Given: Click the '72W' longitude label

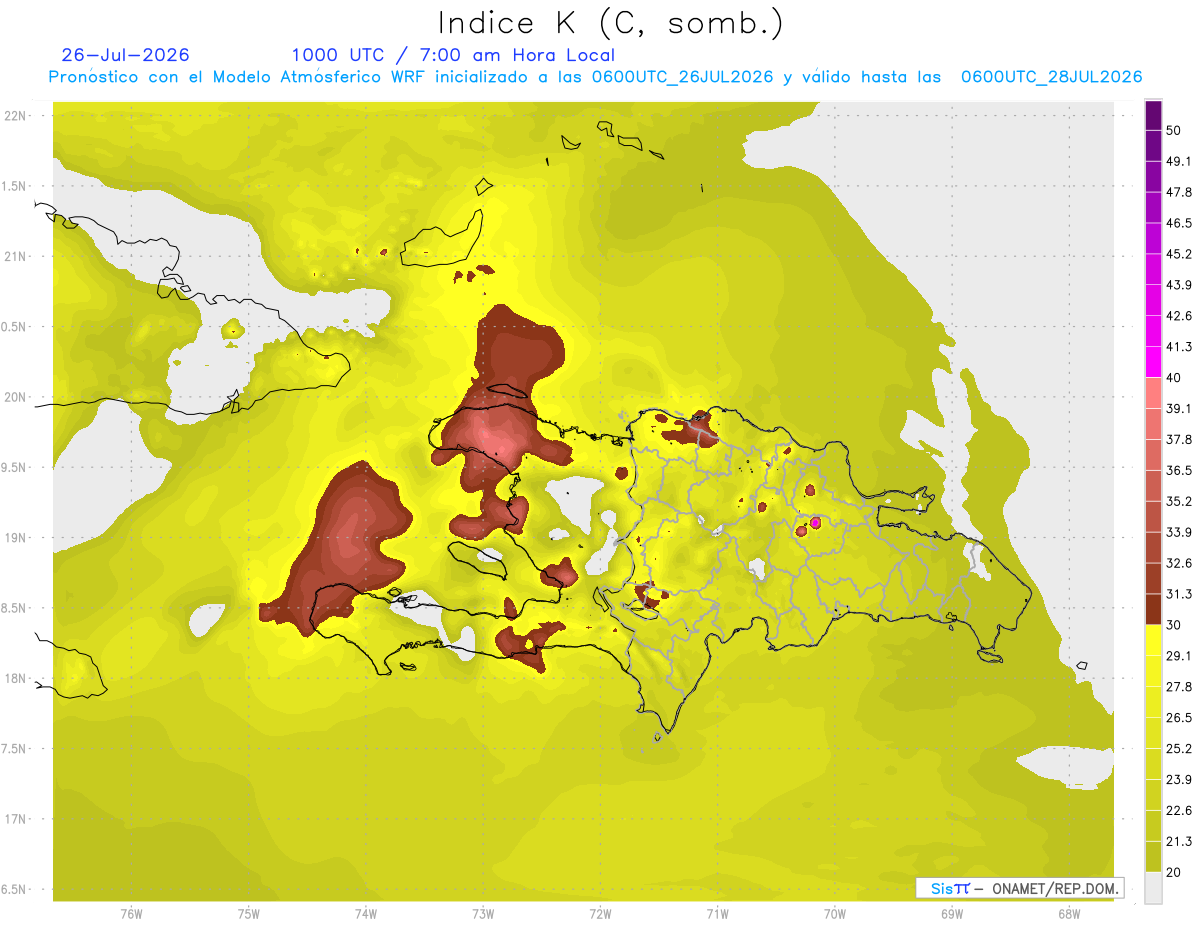Looking at the screenshot, I should tap(600, 914).
